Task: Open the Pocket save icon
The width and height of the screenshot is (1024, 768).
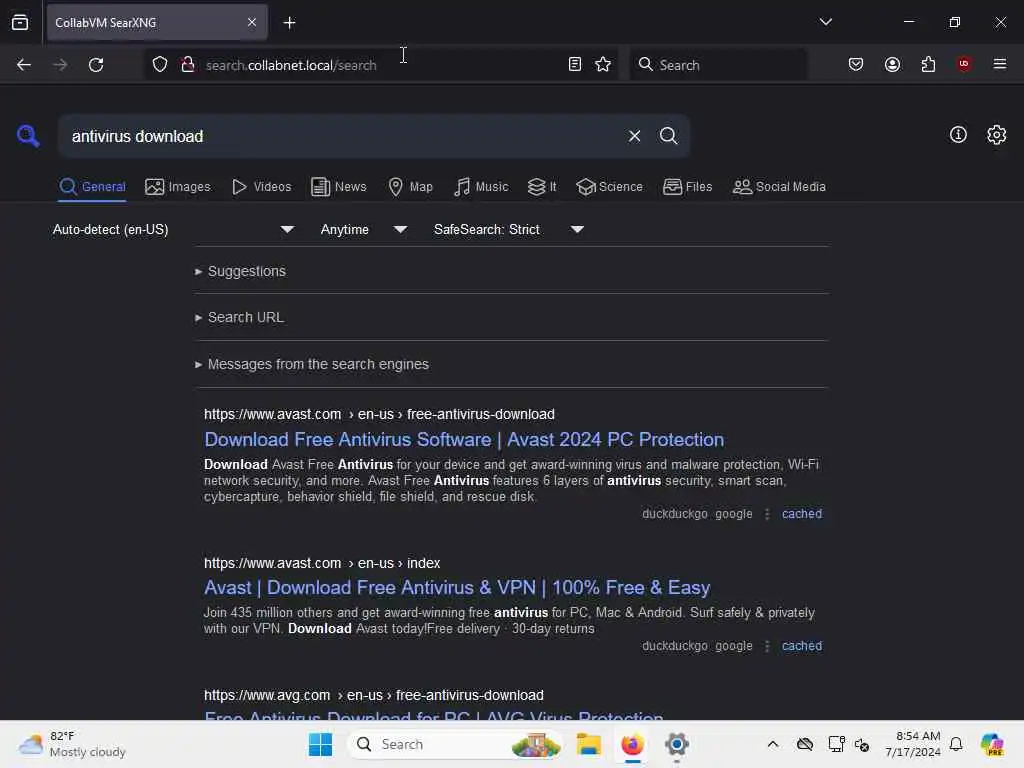Action: coord(856,64)
